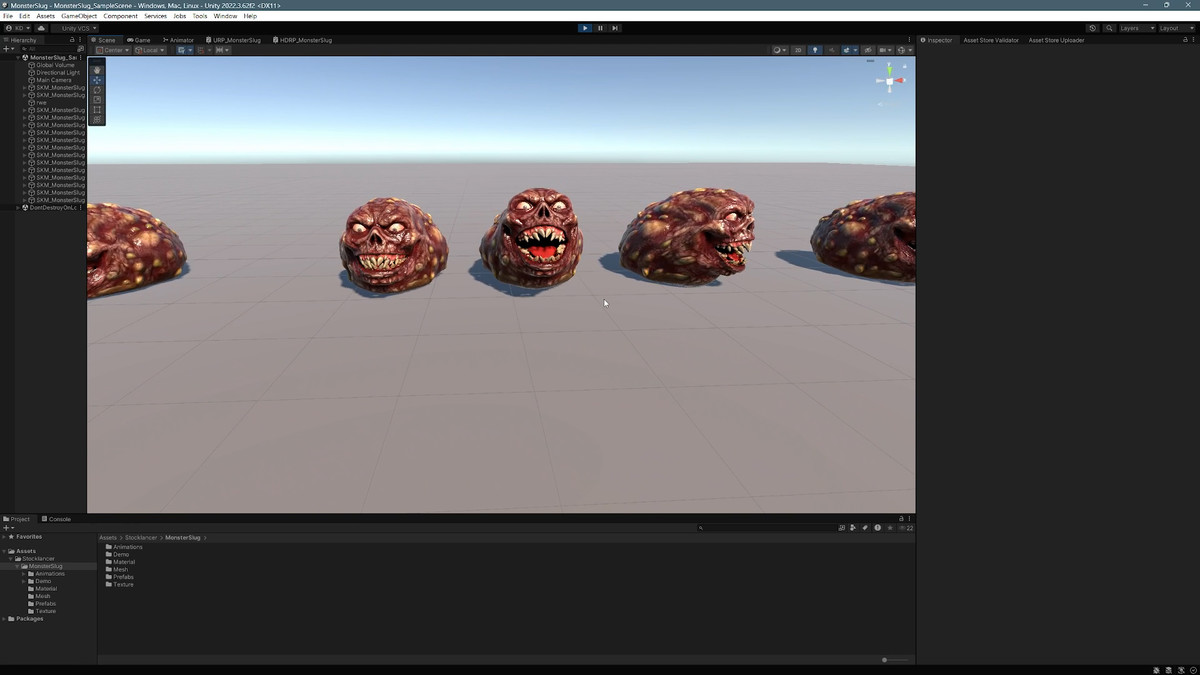Image resolution: width=1200 pixels, height=675 pixels.
Task: Open the File menu
Action: pos(8,16)
